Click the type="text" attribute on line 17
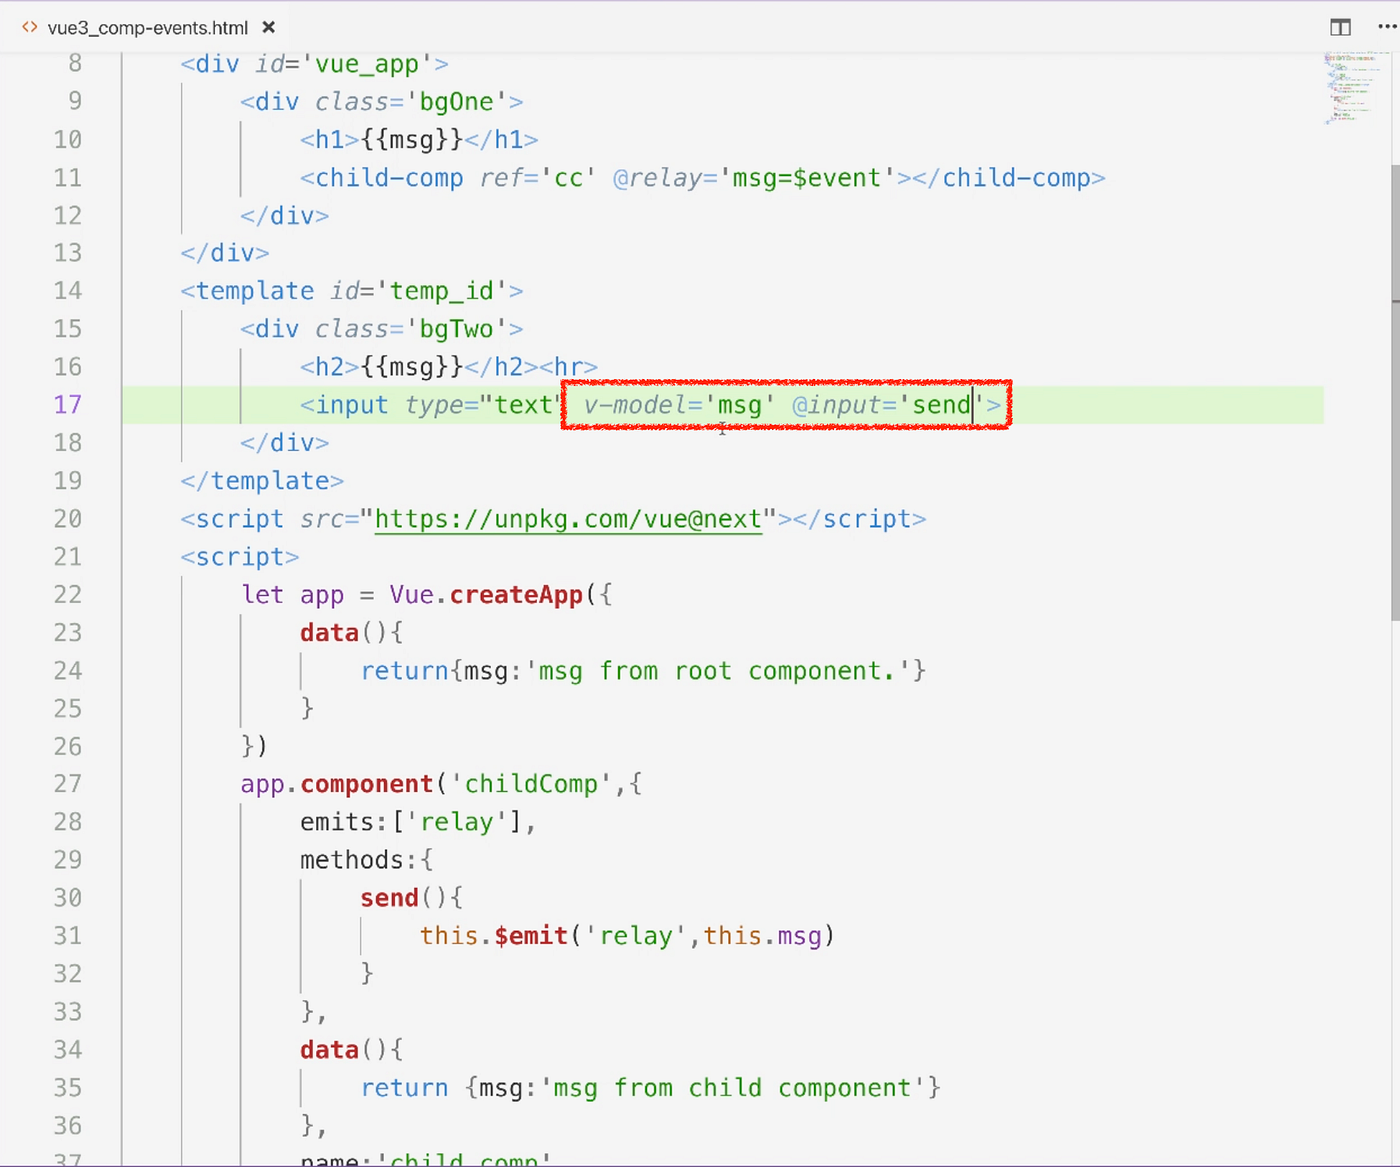Image resolution: width=1400 pixels, height=1167 pixels. click(486, 405)
